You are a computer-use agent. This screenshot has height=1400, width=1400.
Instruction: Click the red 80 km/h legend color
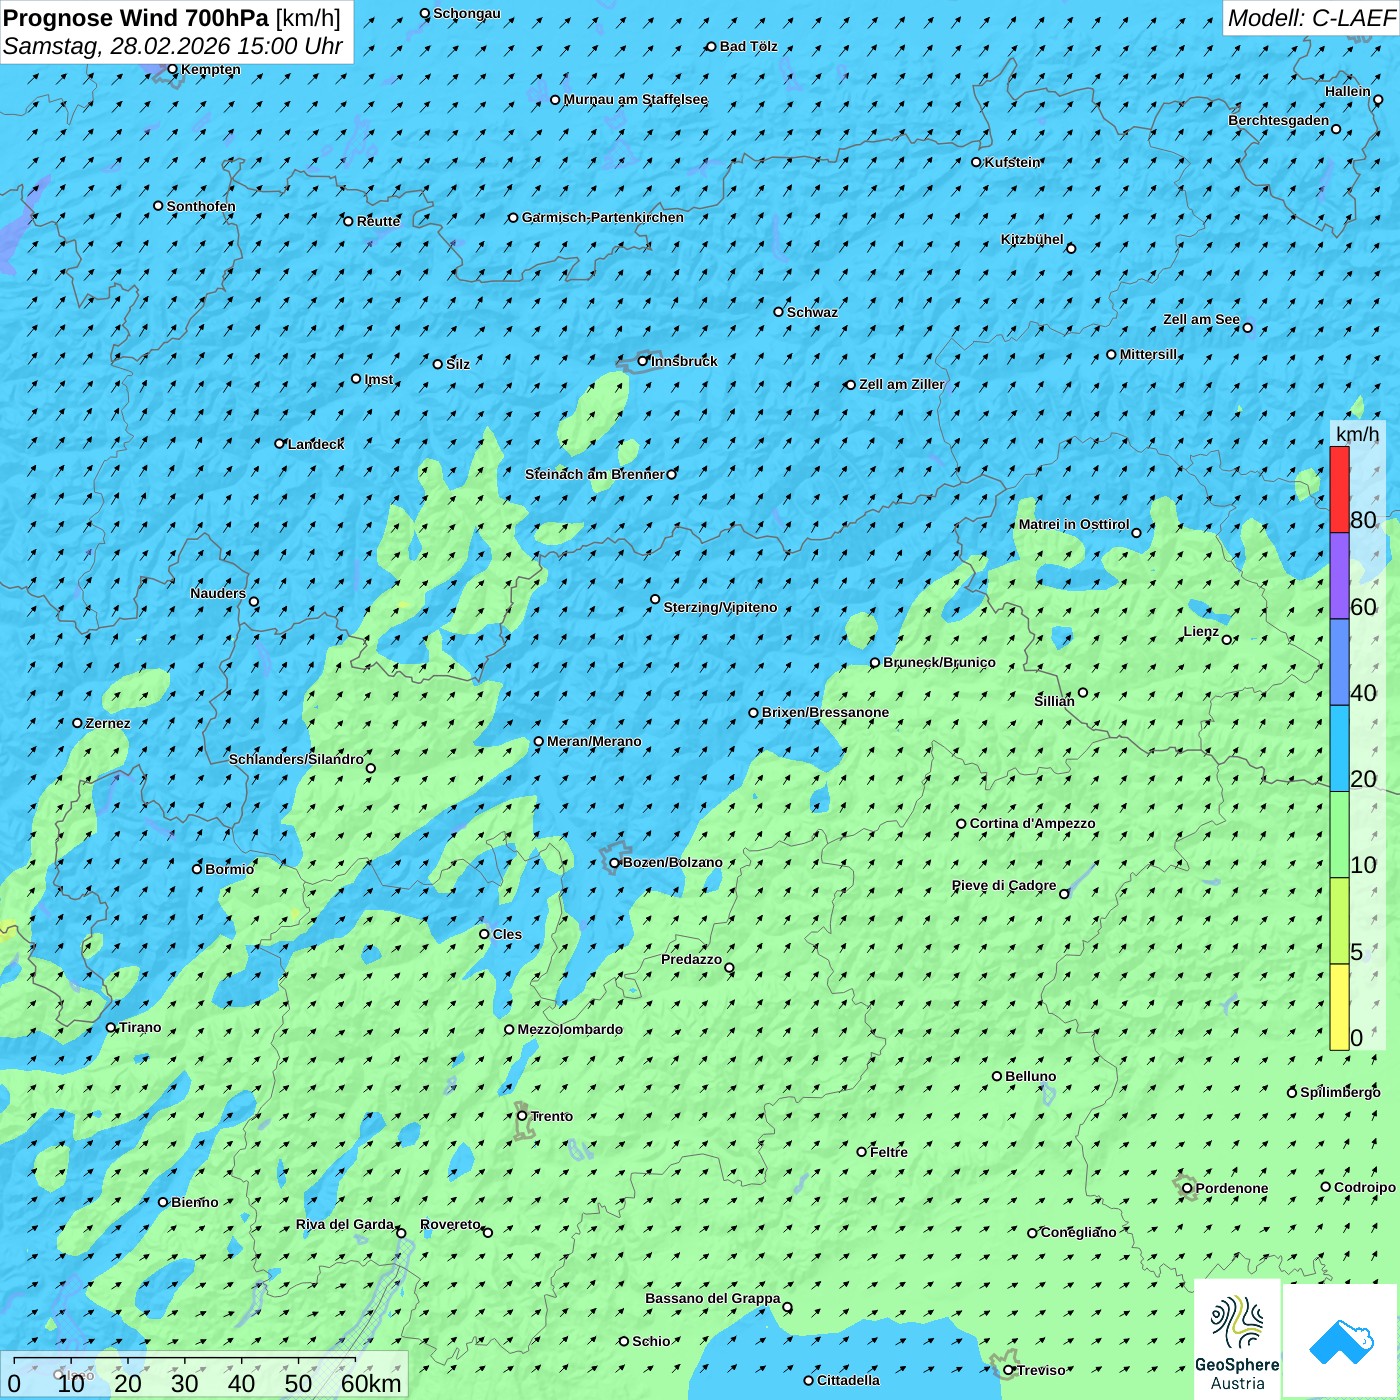point(1339,489)
